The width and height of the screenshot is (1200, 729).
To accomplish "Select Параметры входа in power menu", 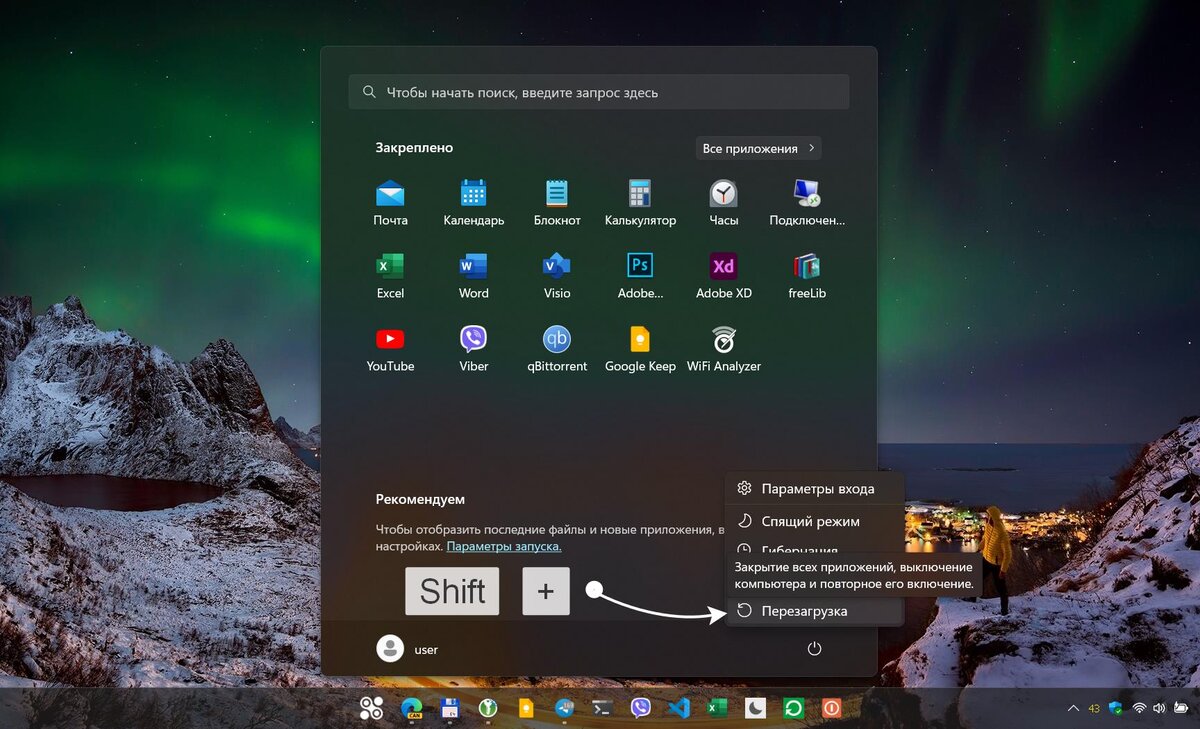I will [814, 489].
